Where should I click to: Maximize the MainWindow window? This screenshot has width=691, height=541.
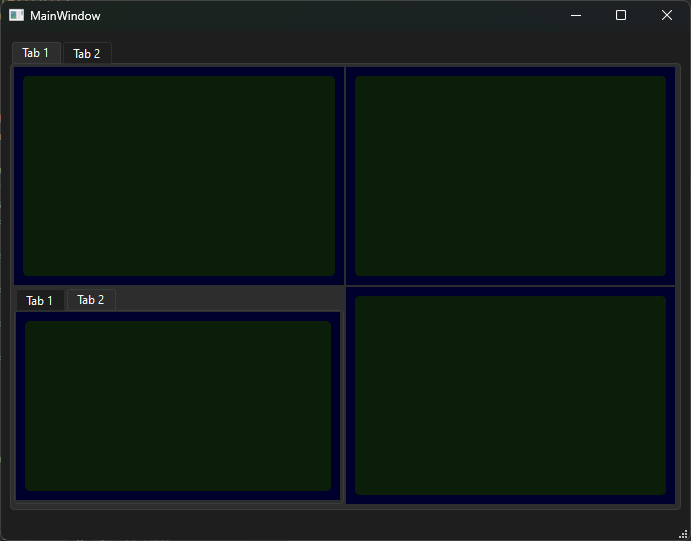point(621,15)
